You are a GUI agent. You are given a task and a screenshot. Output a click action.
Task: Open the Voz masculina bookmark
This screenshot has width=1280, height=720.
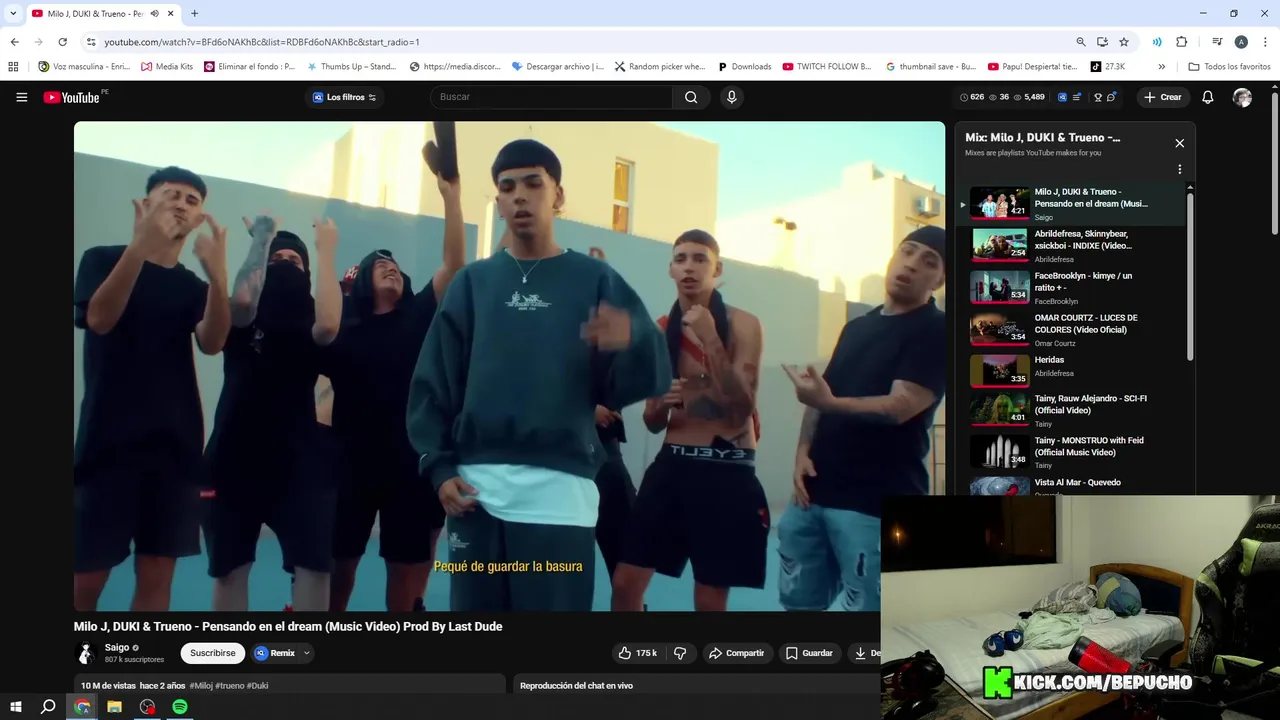(x=83, y=67)
